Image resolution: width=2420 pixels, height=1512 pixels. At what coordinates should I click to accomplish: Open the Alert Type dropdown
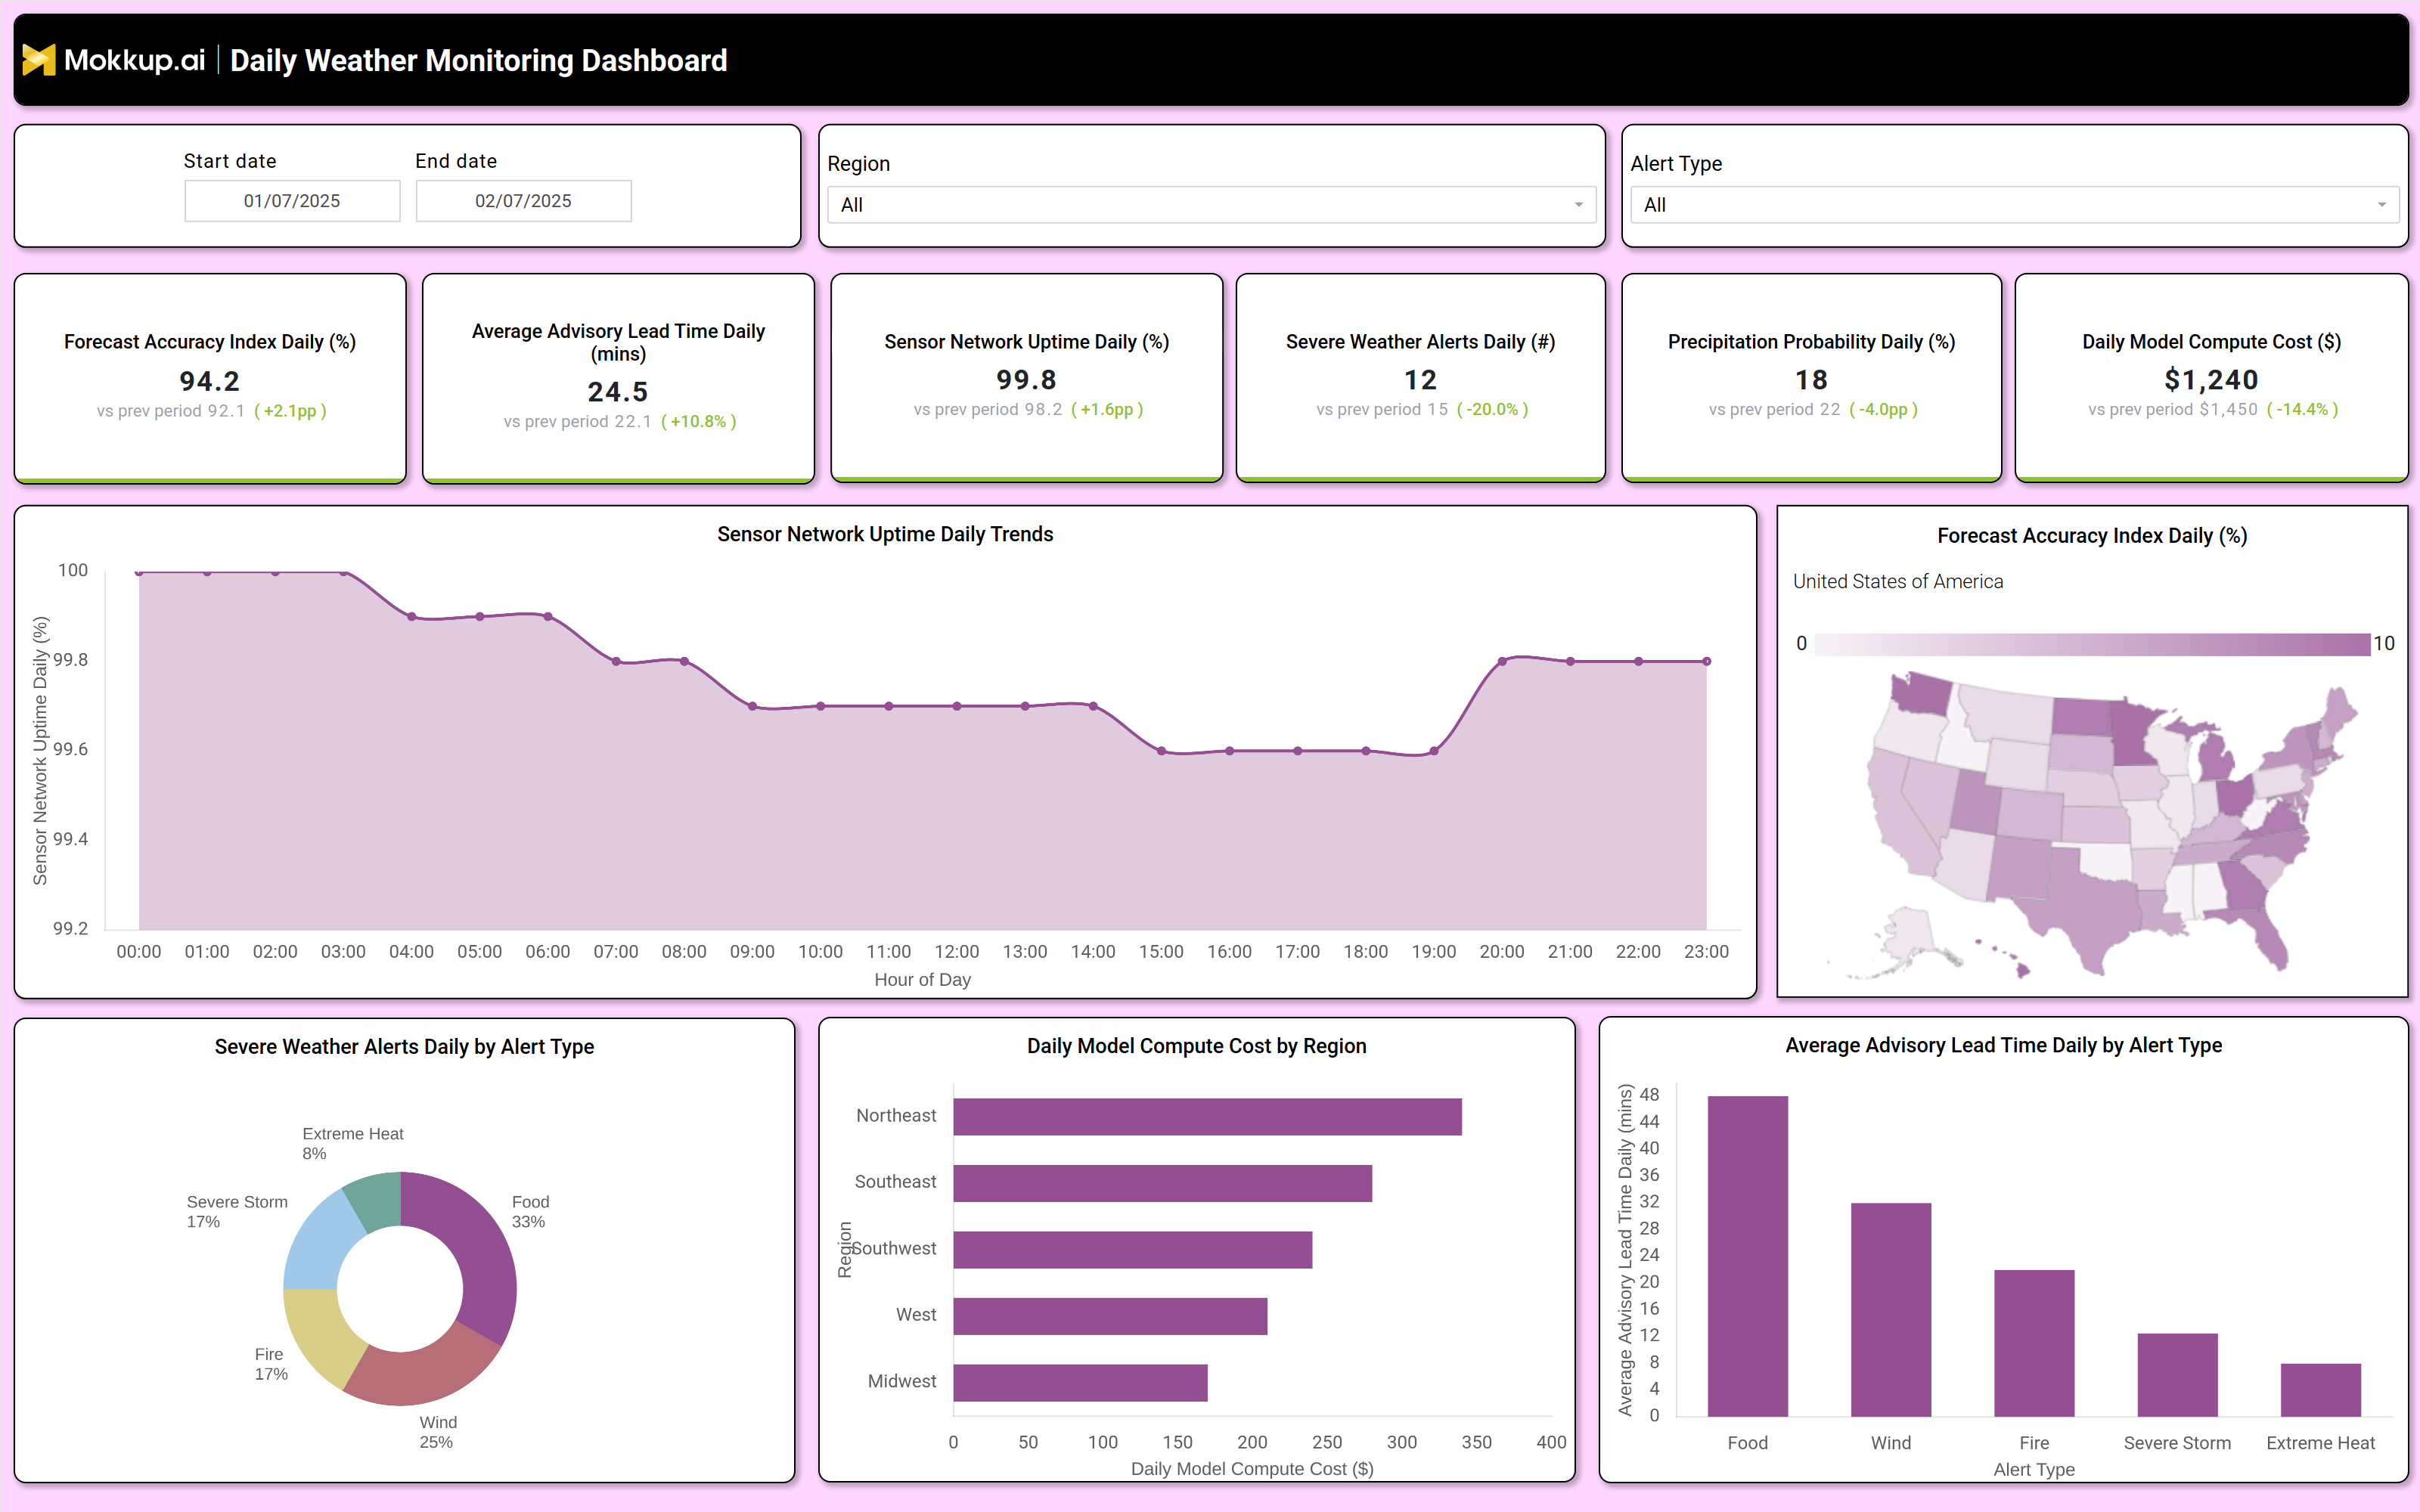(2014, 205)
